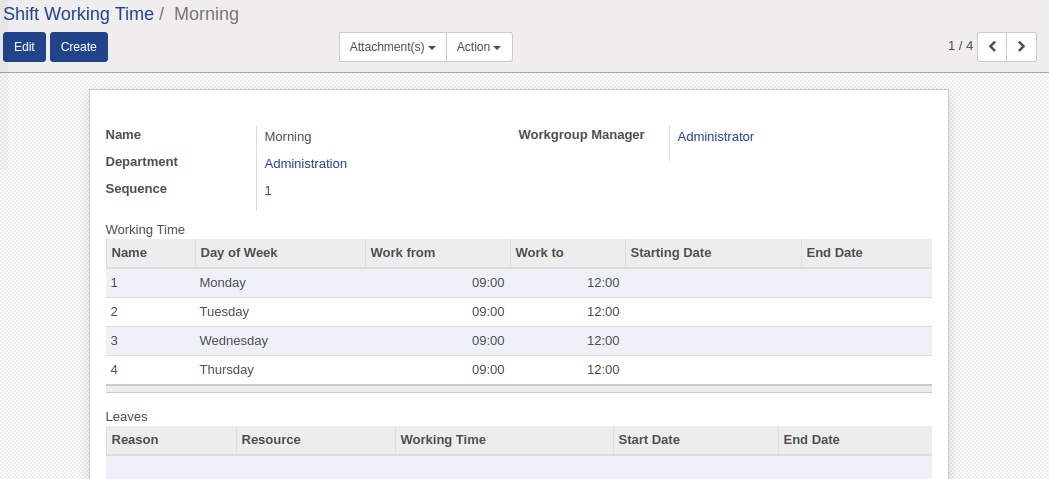Sort Working Time by Starting Date
The height and width of the screenshot is (479, 1049).
[x=671, y=253]
